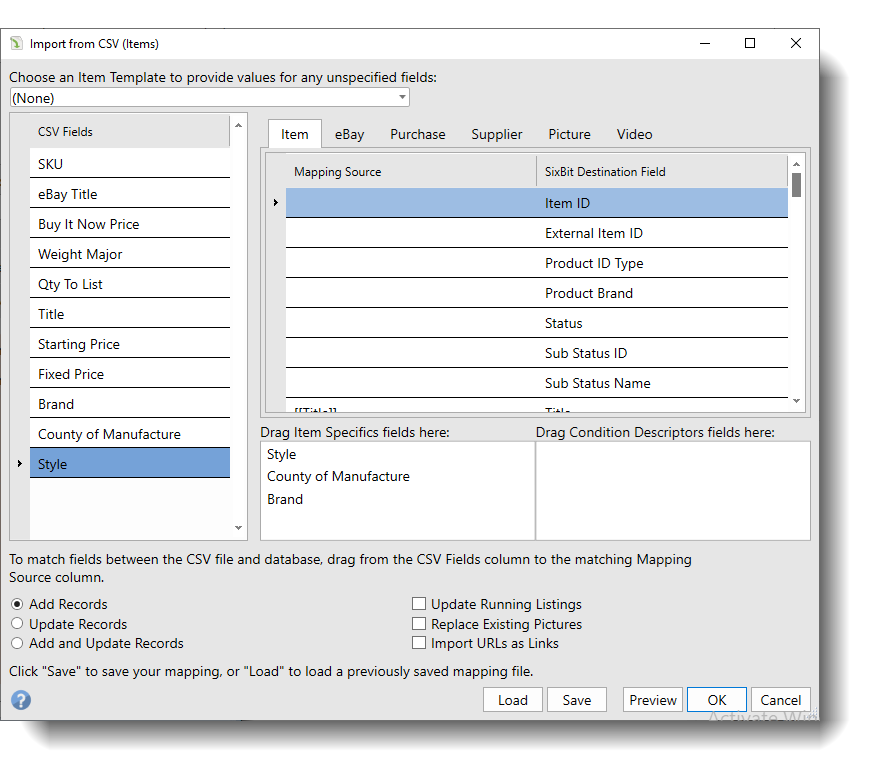Click the Load button
The image size is (870, 771).
513,700
